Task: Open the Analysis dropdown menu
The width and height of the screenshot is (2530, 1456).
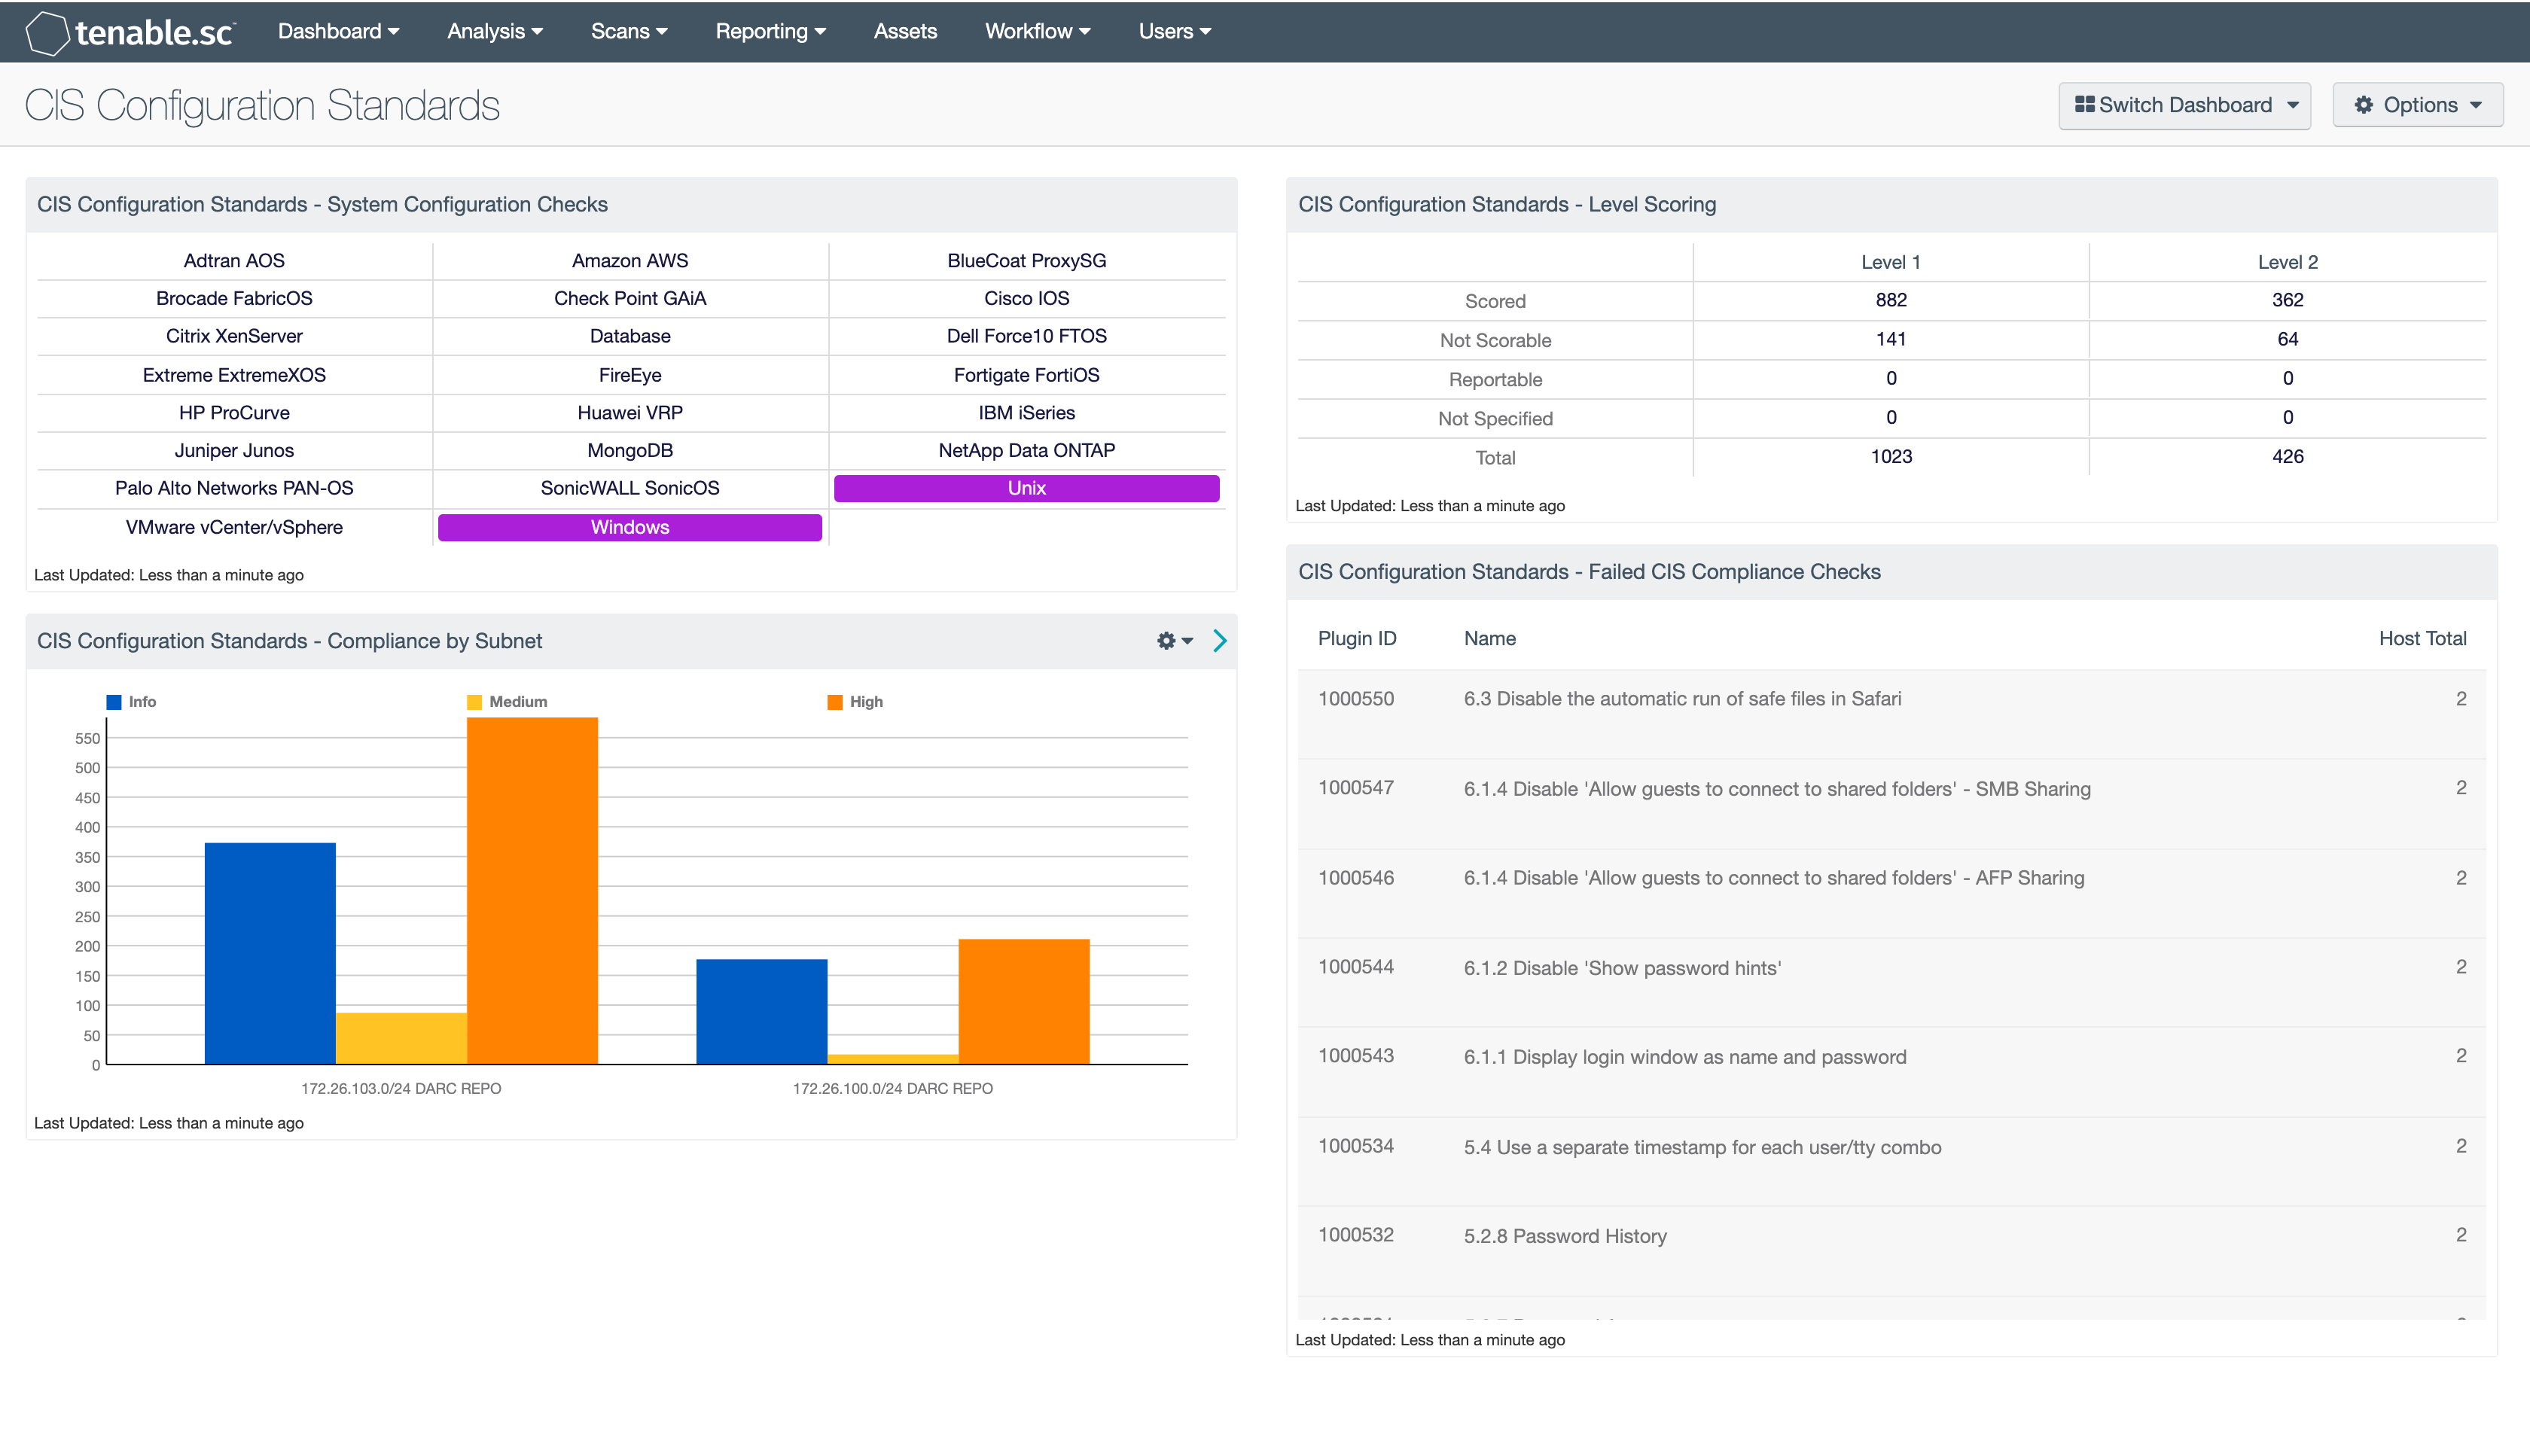Action: click(x=493, y=31)
